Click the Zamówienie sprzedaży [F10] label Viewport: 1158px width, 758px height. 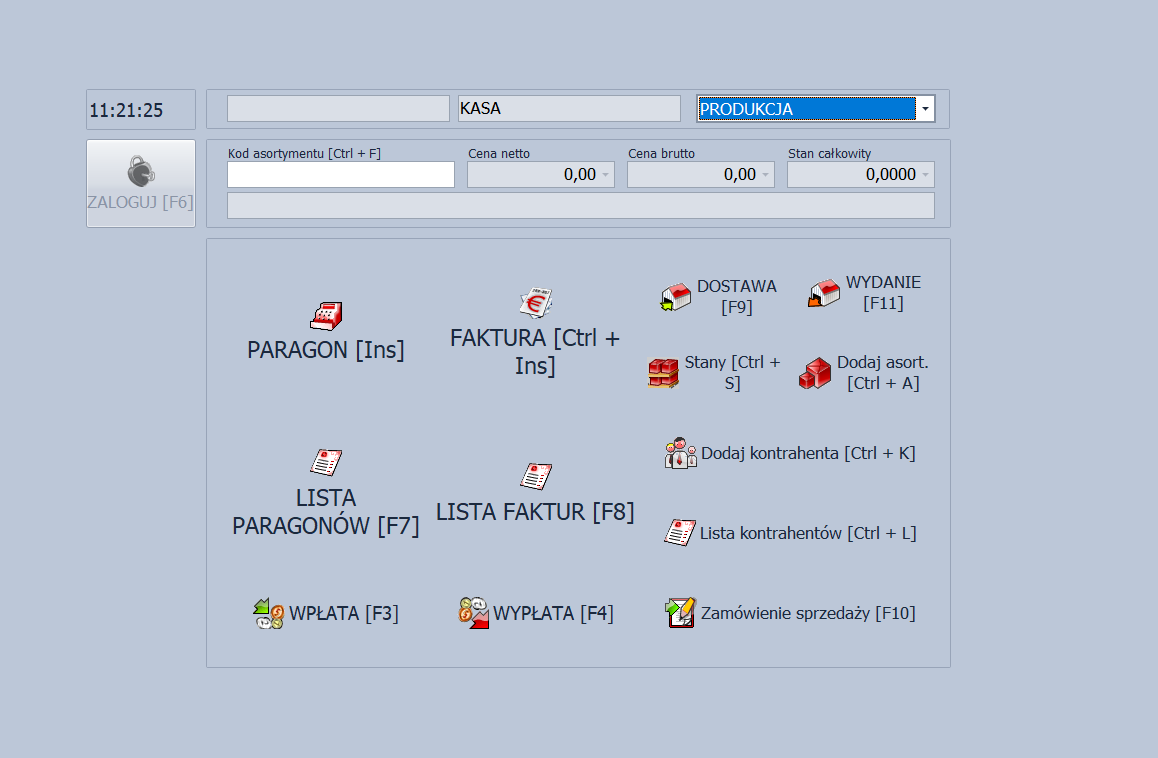(808, 613)
